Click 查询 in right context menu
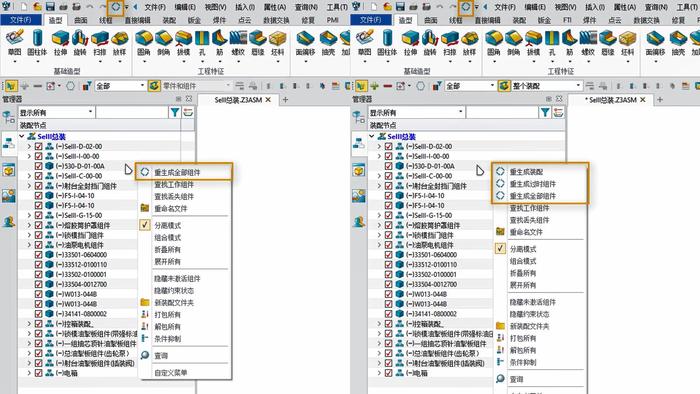Screen dimensions: 700x394 [x=541, y=379]
